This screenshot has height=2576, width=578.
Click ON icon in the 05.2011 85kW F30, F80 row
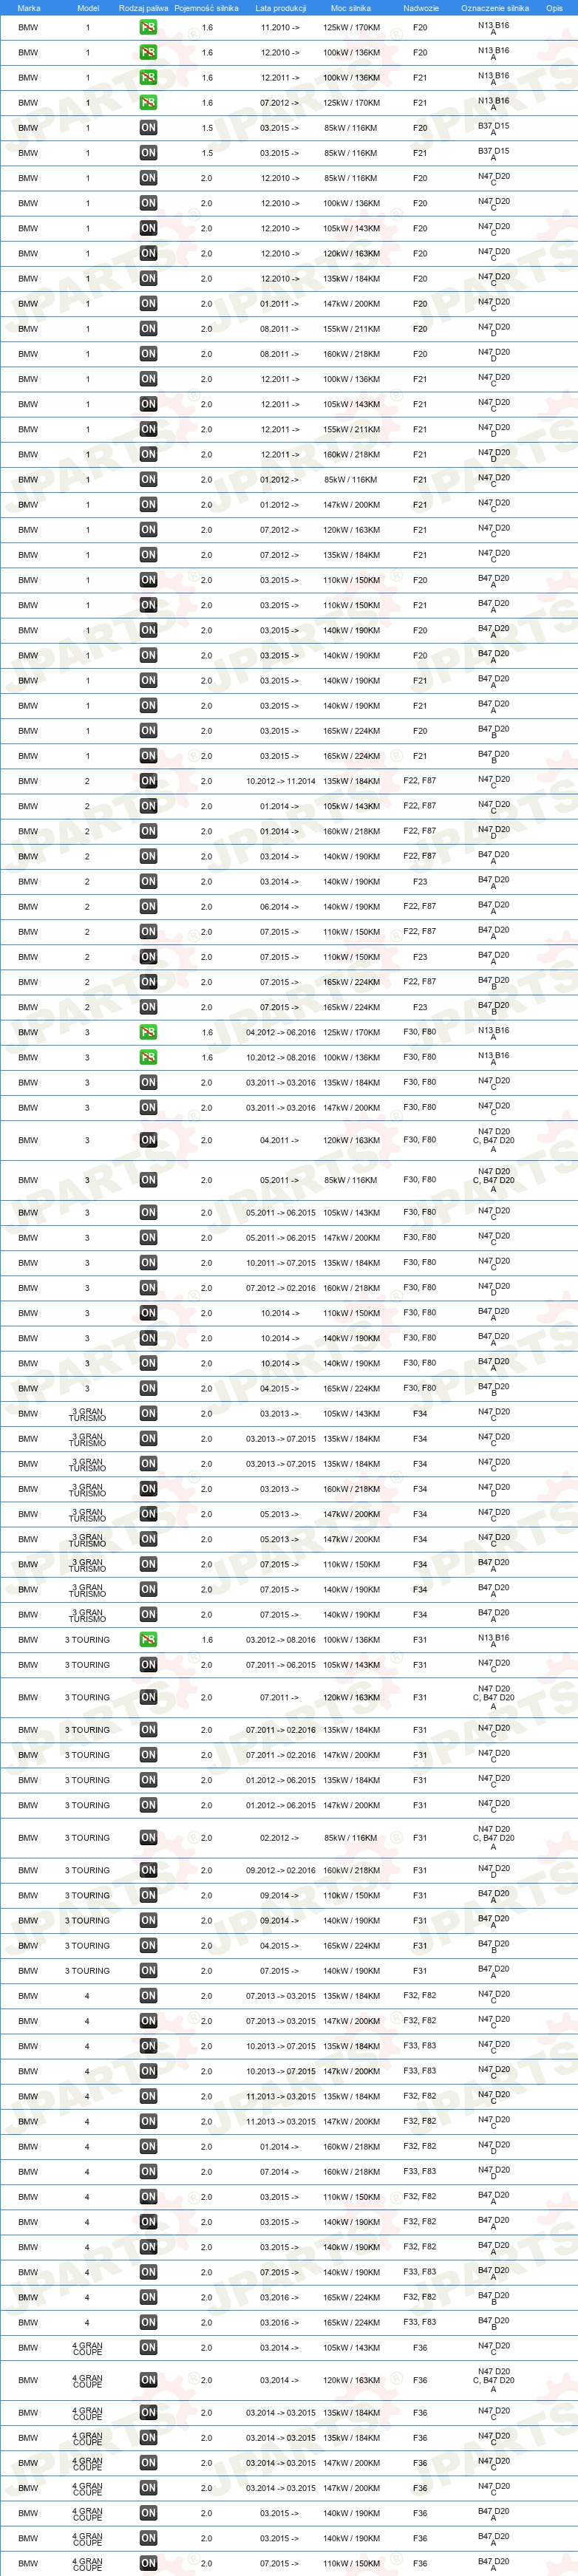pos(148,1180)
